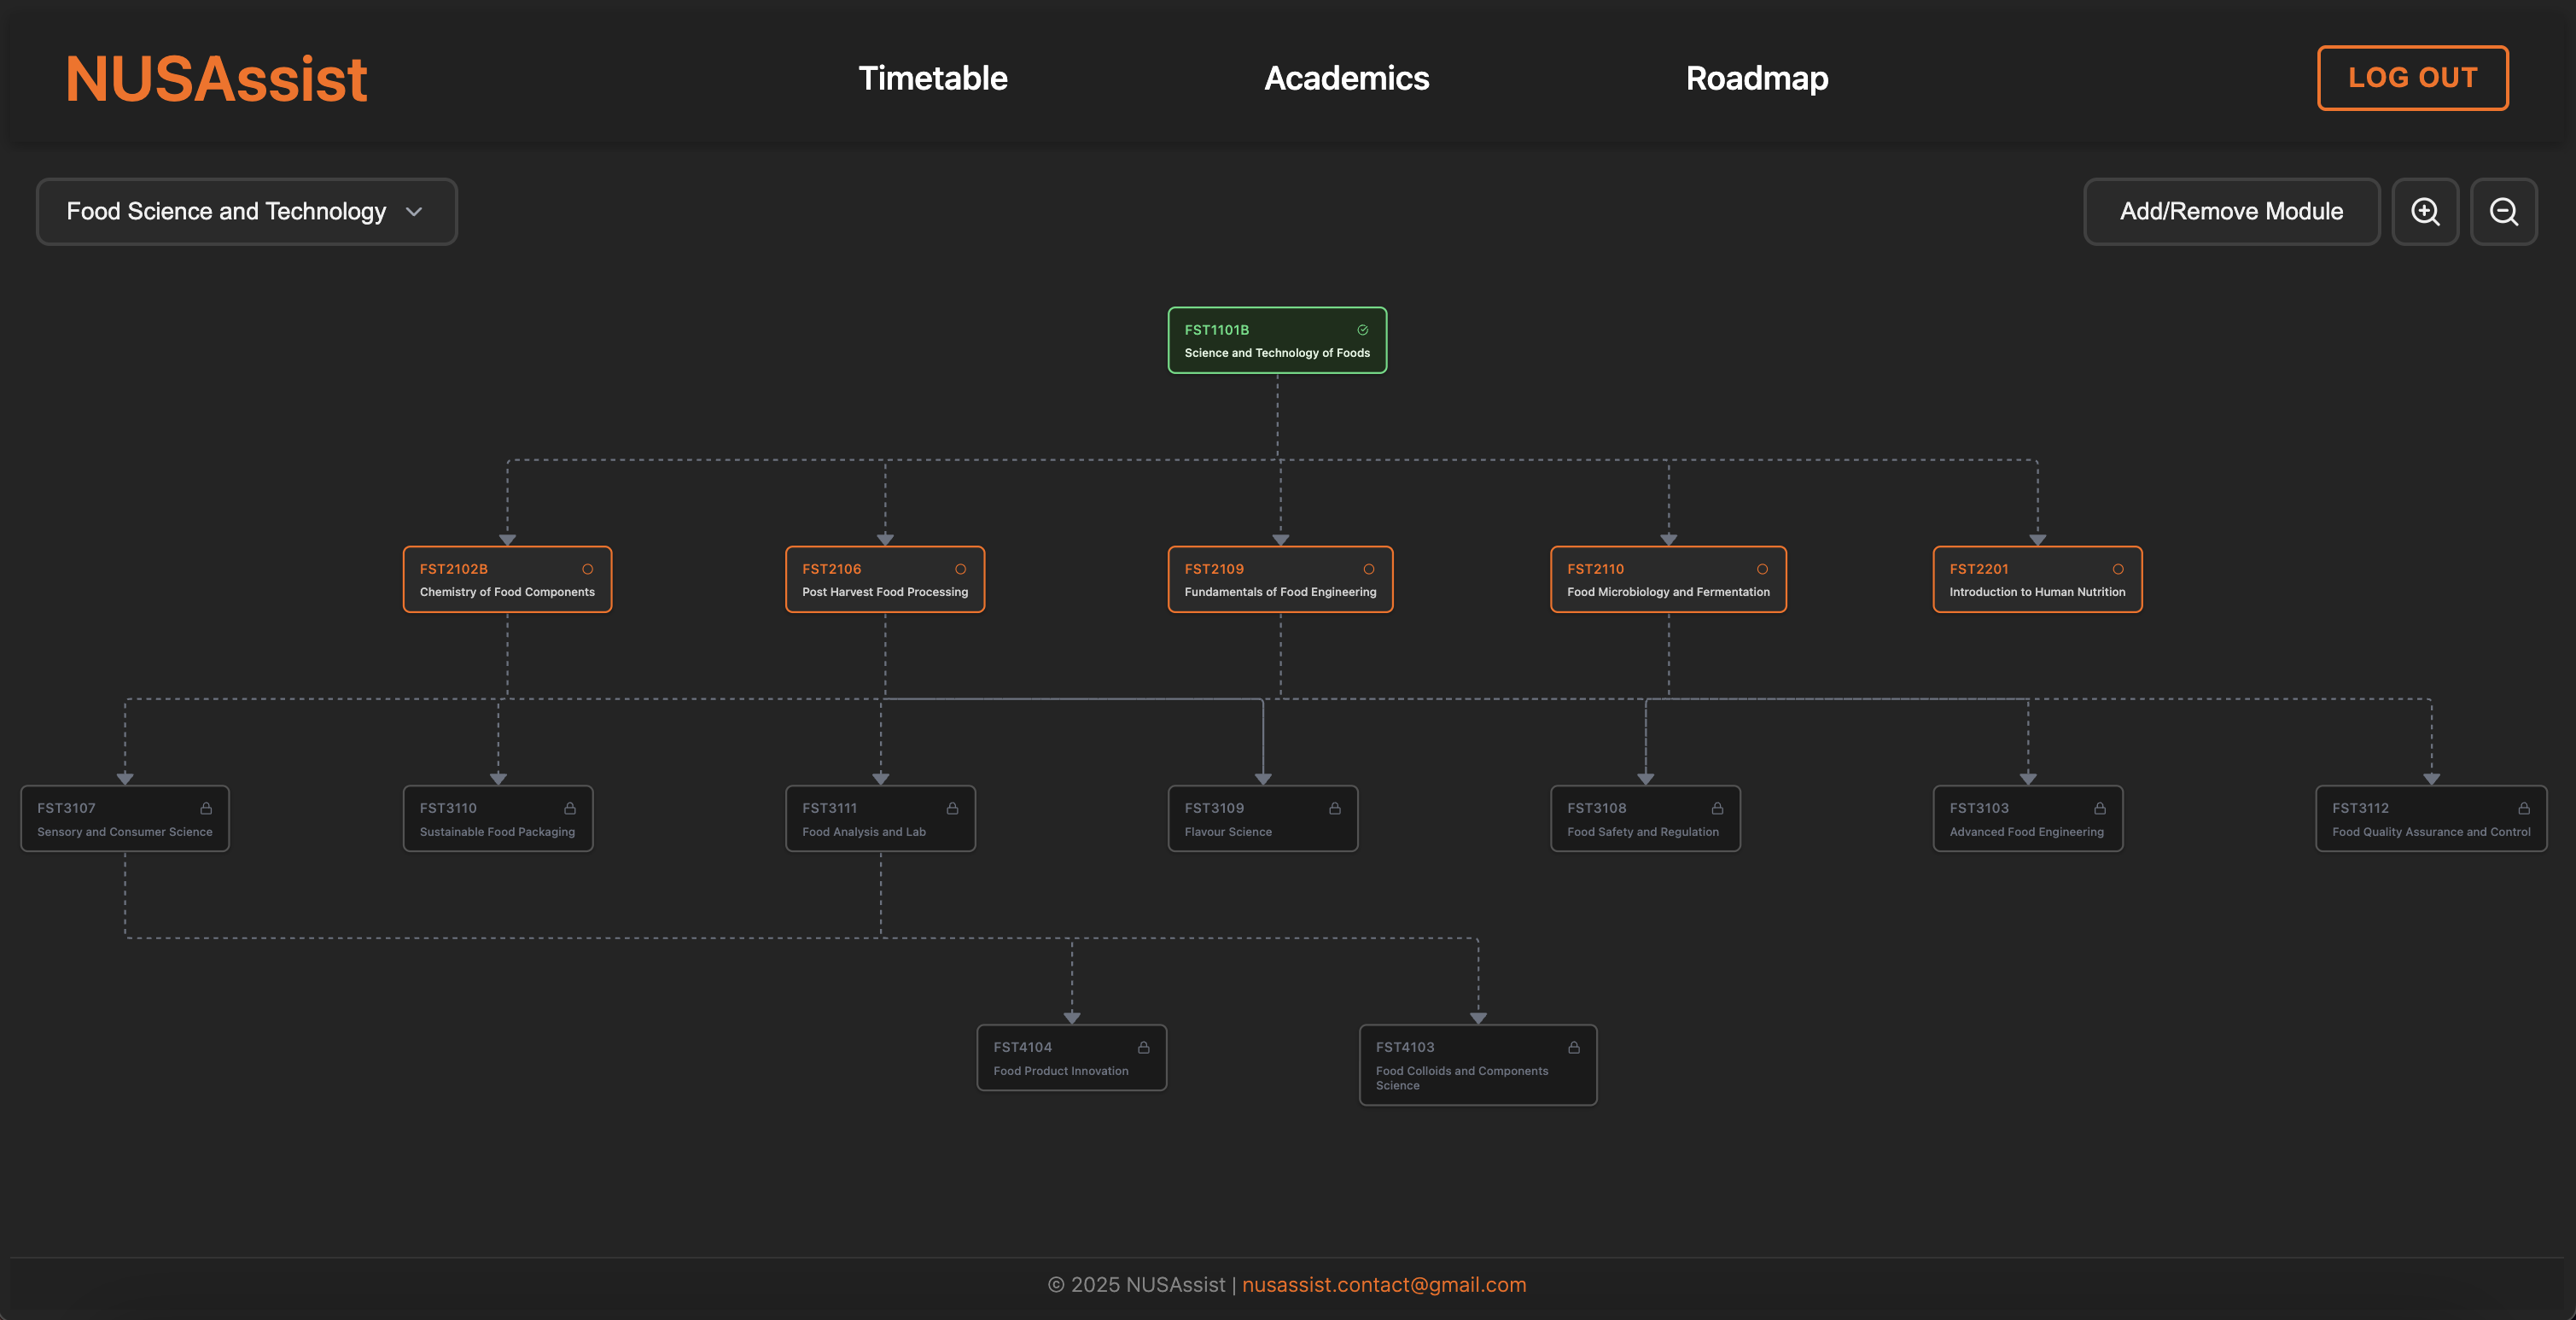Click the NUSAssist logo
This screenshot has width=2576, height=1320.
tap(216, 78)
